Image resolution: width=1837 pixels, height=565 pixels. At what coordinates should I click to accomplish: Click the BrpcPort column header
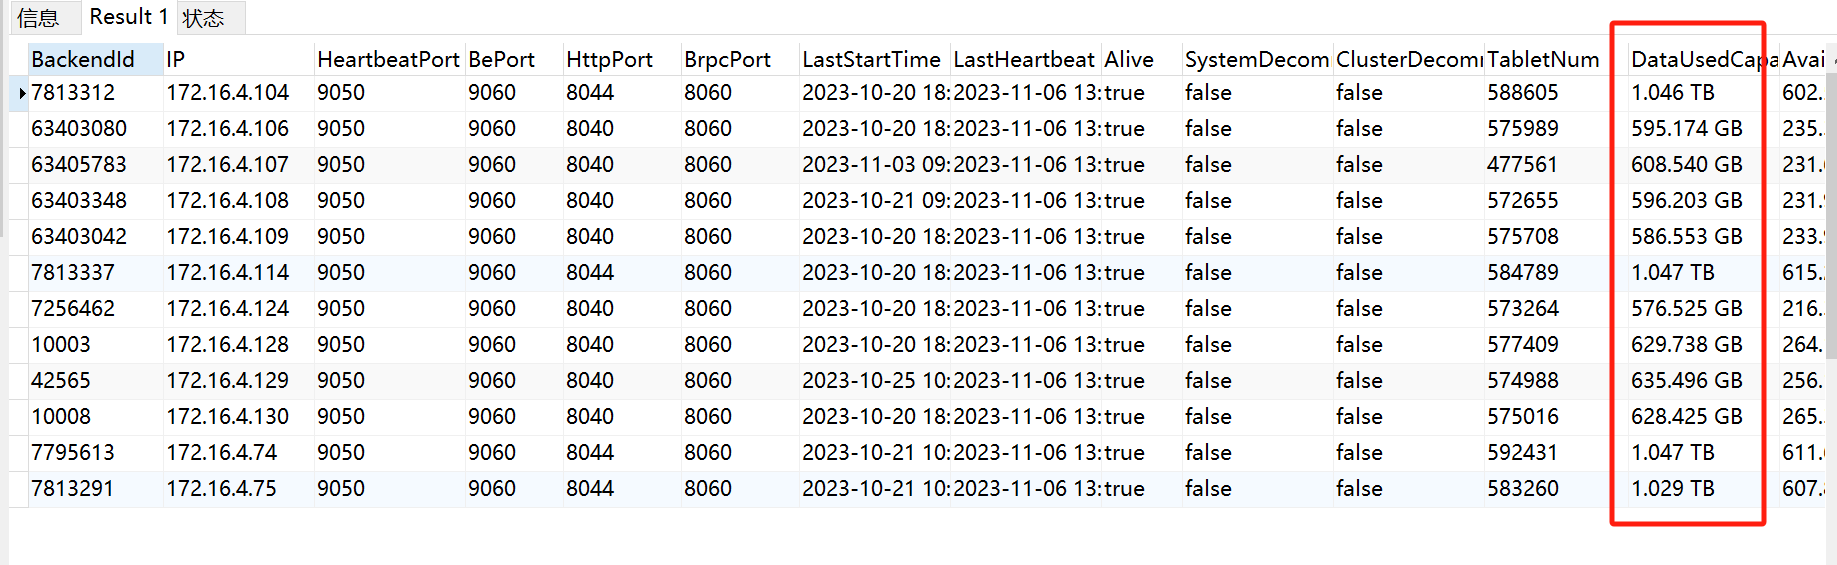(x=727, y=60)
